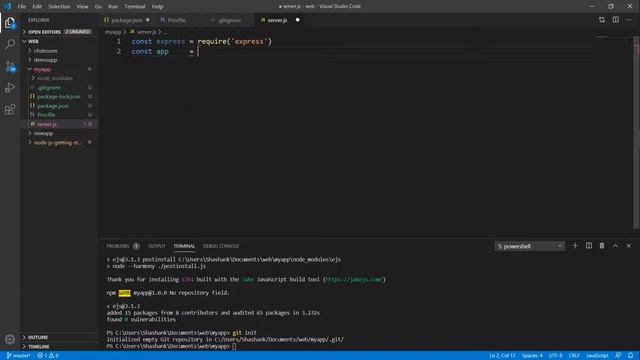Switch to the Output panel tab
The height and width of the screenshot is (360, 640).
coord(156,246)
